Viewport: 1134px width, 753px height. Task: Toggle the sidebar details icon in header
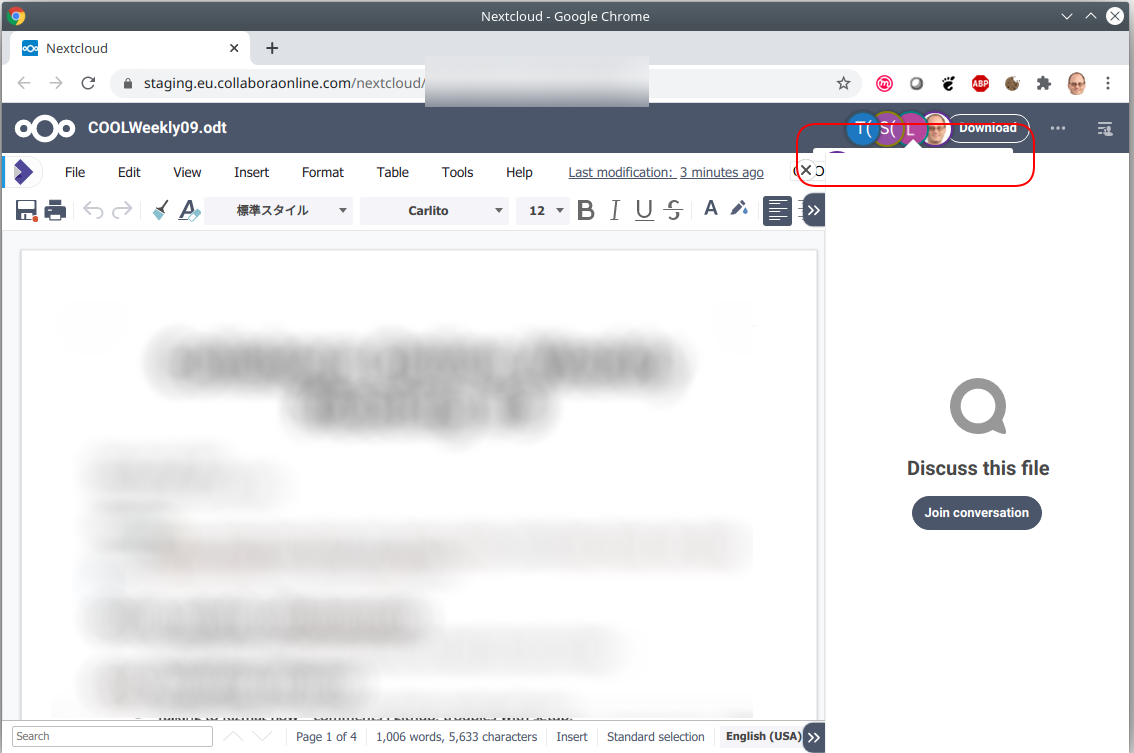click(x=1104, y=129)
